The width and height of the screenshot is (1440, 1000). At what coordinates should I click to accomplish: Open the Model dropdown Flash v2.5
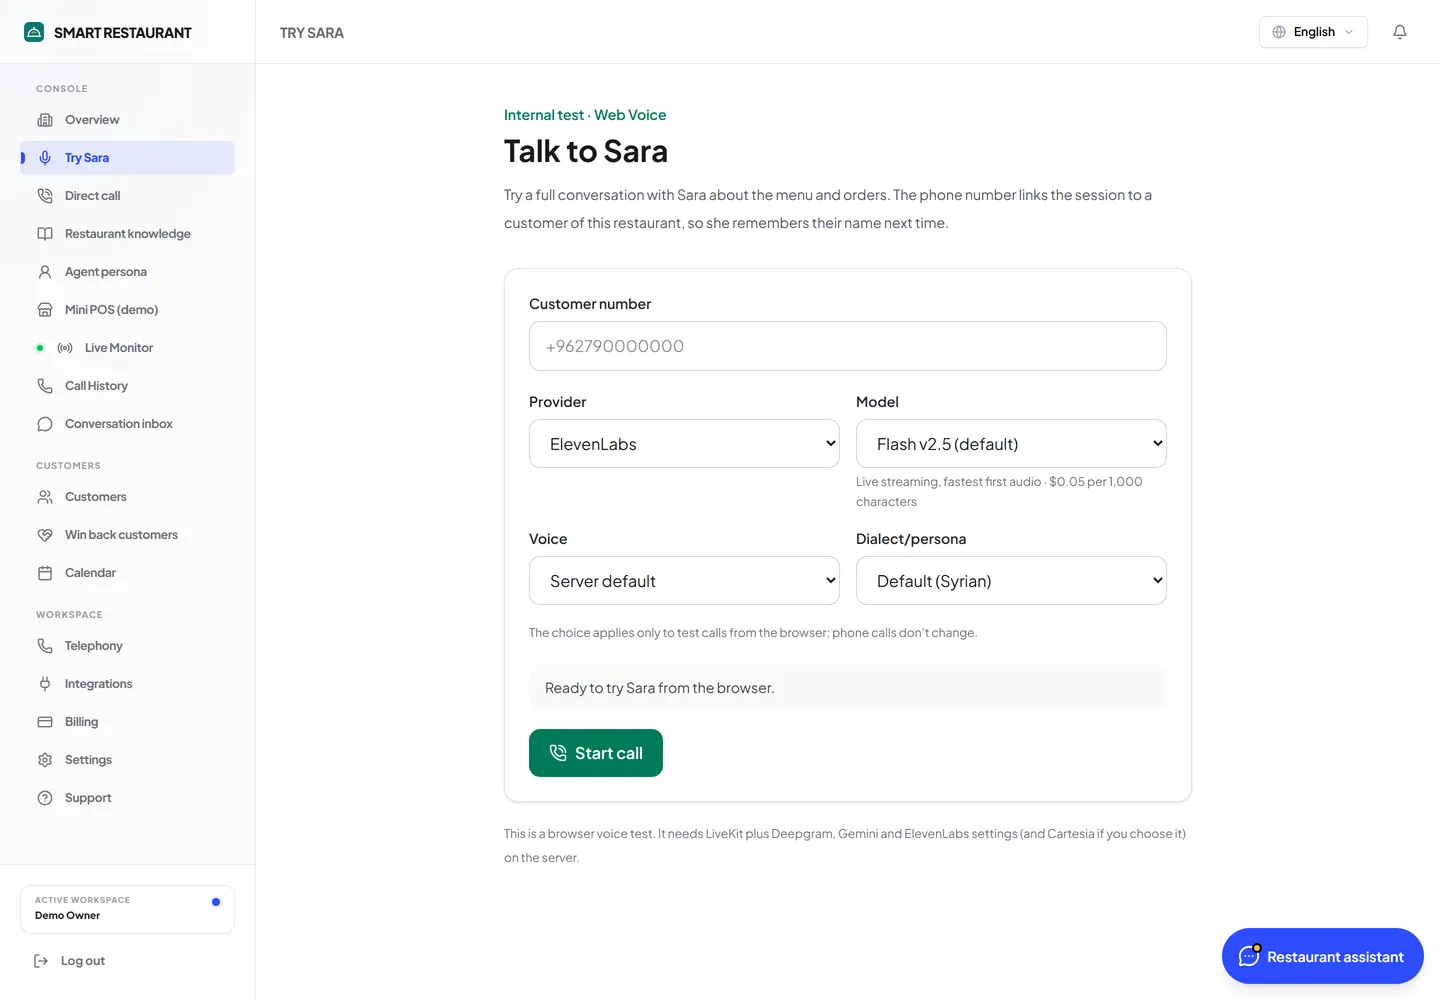coord(1011,444)
